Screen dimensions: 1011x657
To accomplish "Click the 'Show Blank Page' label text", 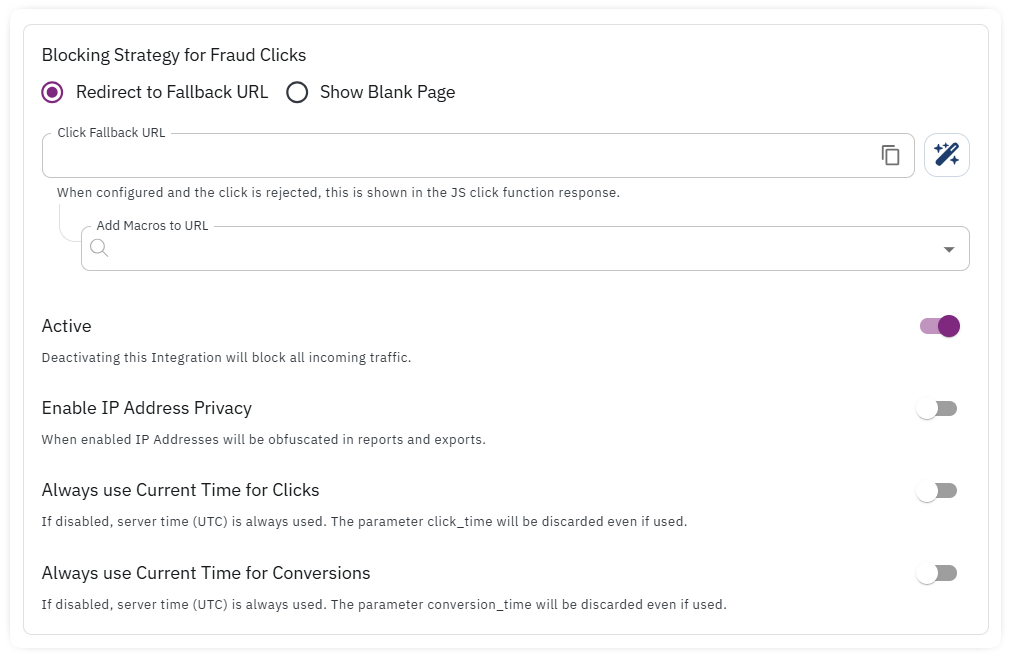I will coord(387,92).
